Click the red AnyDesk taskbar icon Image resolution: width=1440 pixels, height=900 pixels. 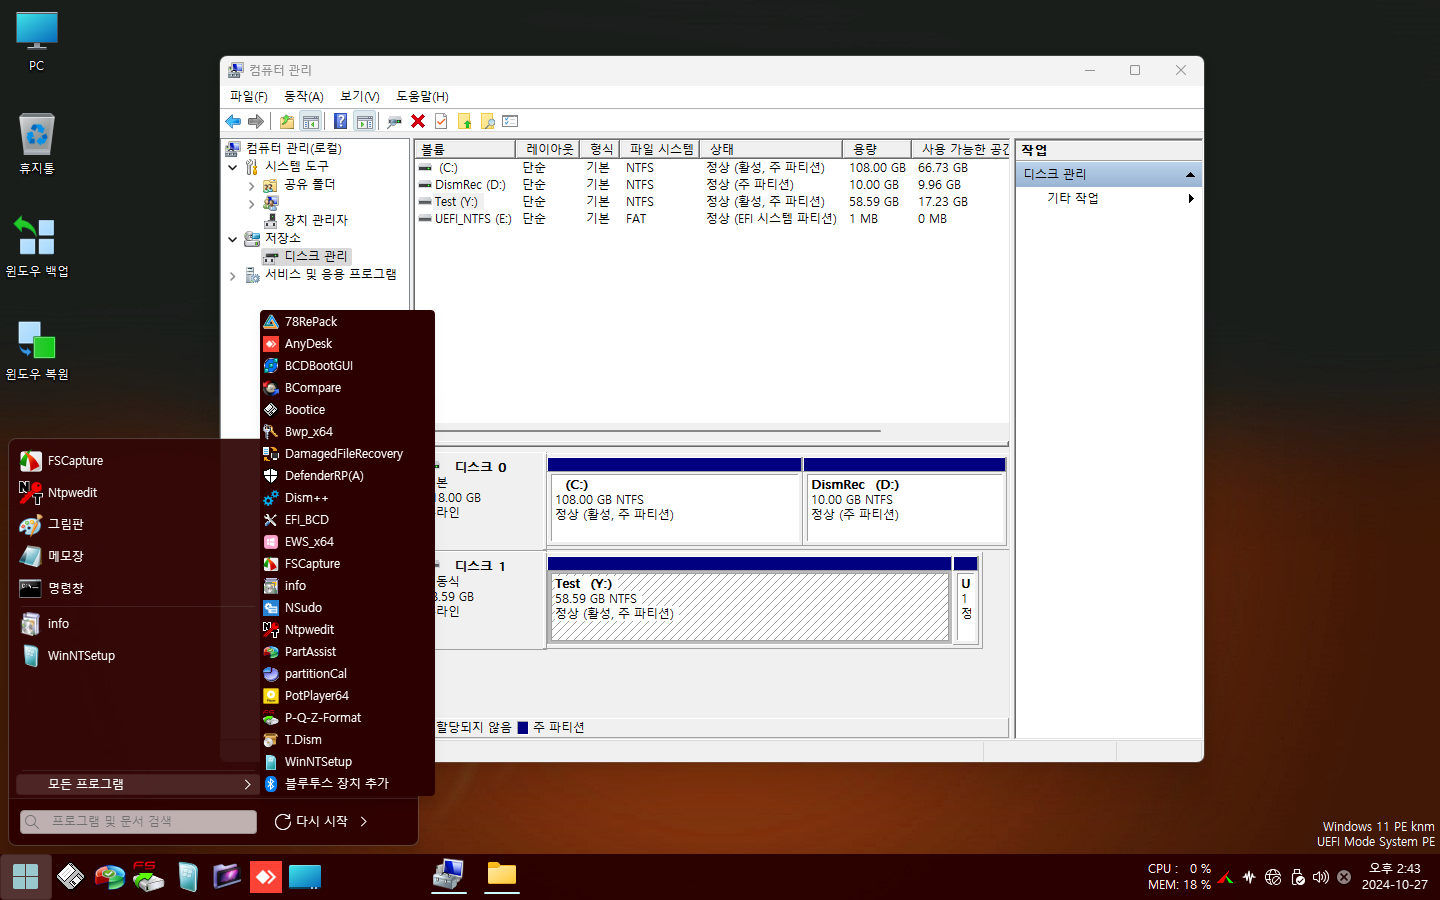coord(265,877)
